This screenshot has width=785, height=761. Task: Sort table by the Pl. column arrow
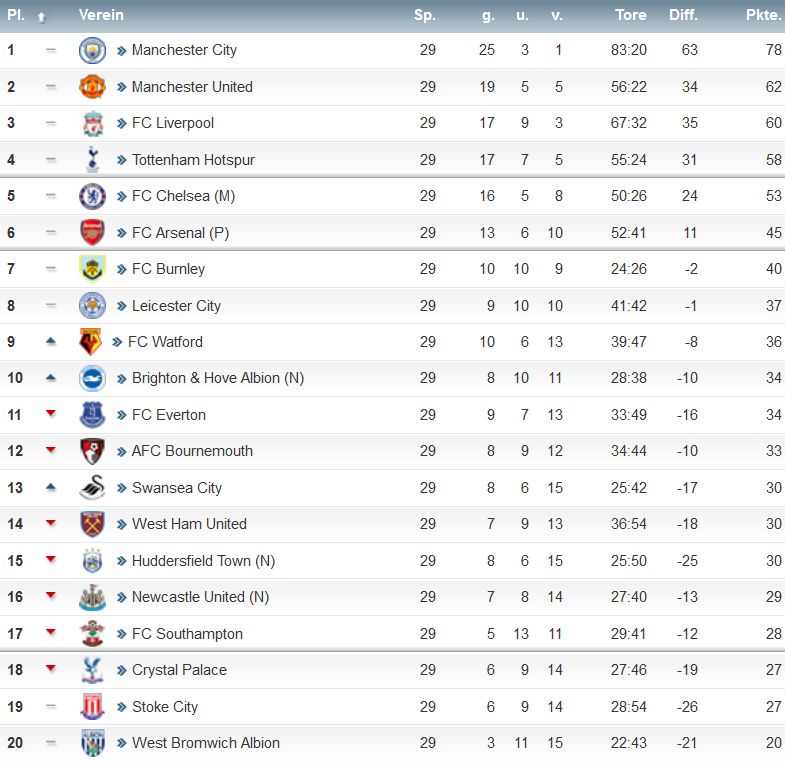pos(42,17)
